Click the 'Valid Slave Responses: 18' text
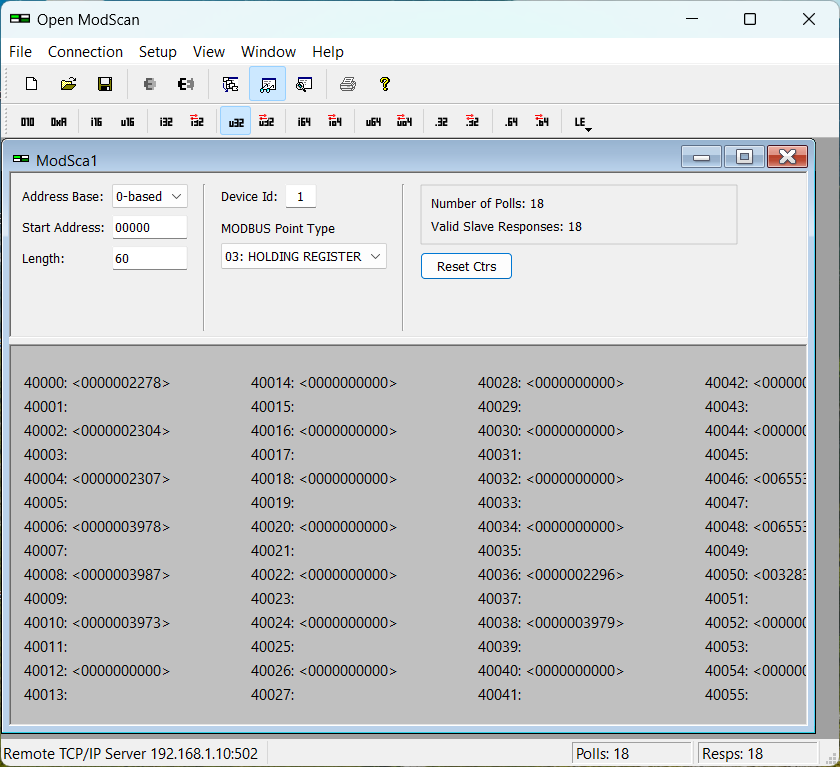 (506, 227)
